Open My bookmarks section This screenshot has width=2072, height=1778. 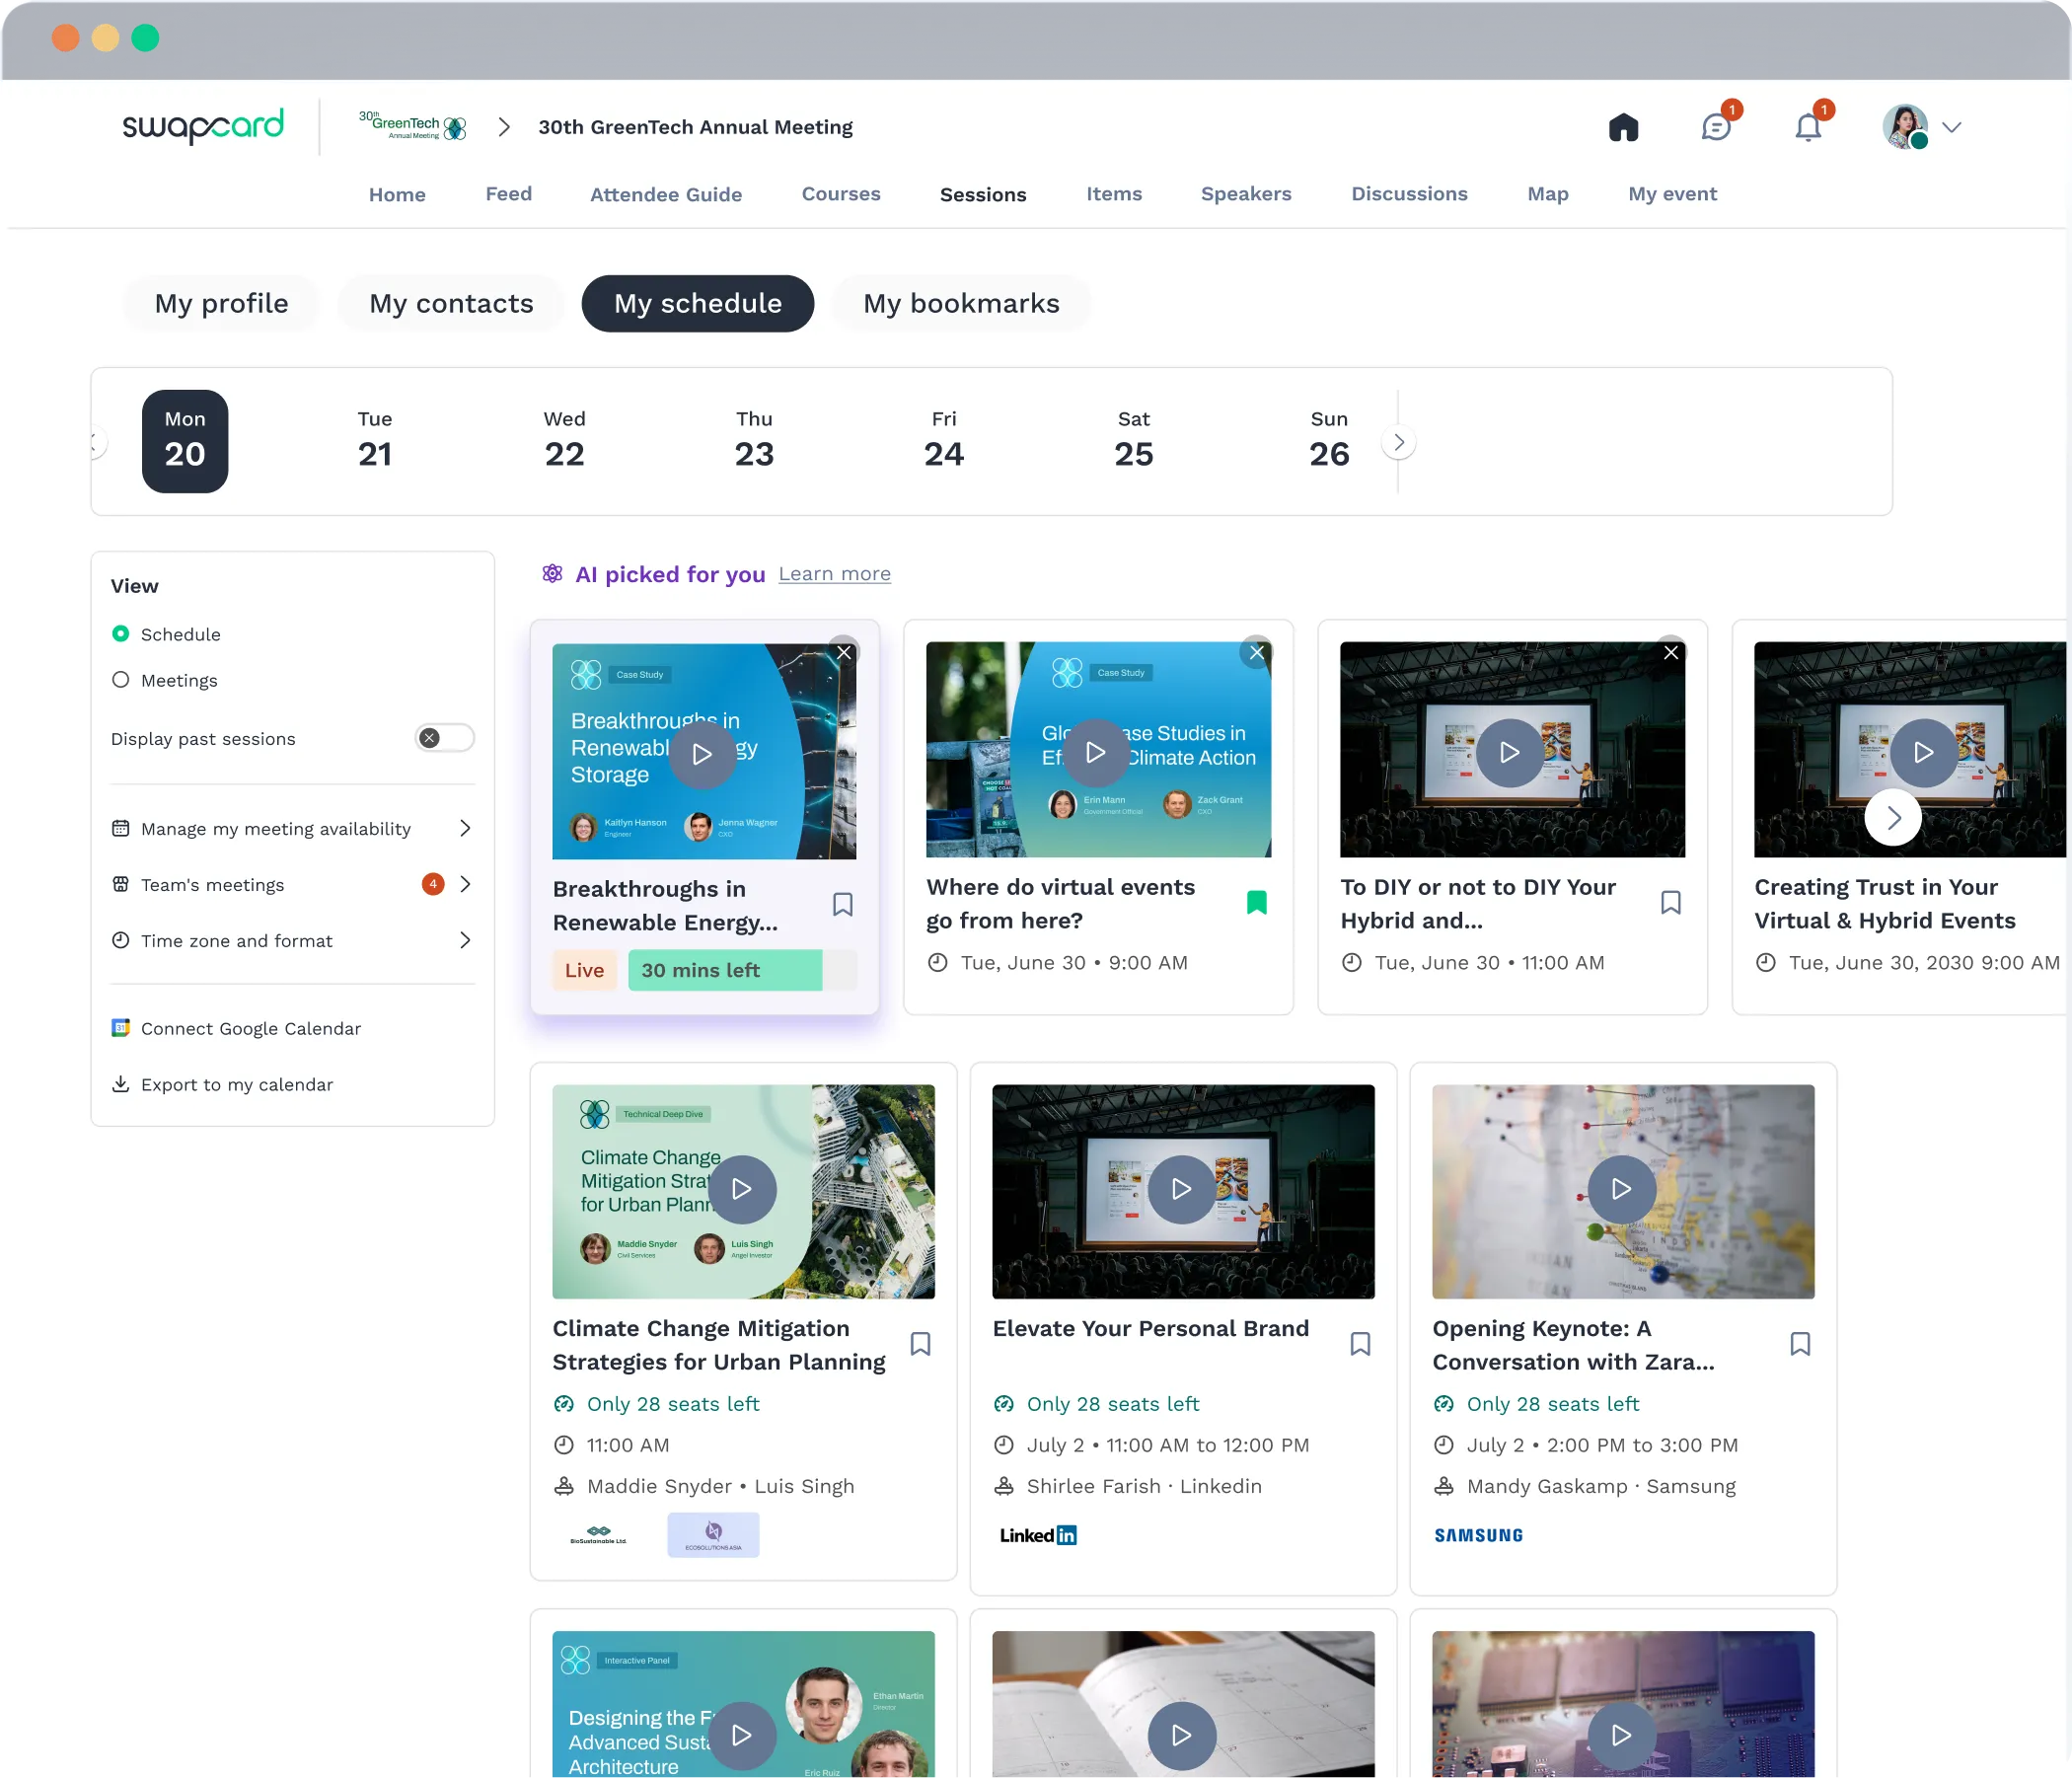point(961,303)
